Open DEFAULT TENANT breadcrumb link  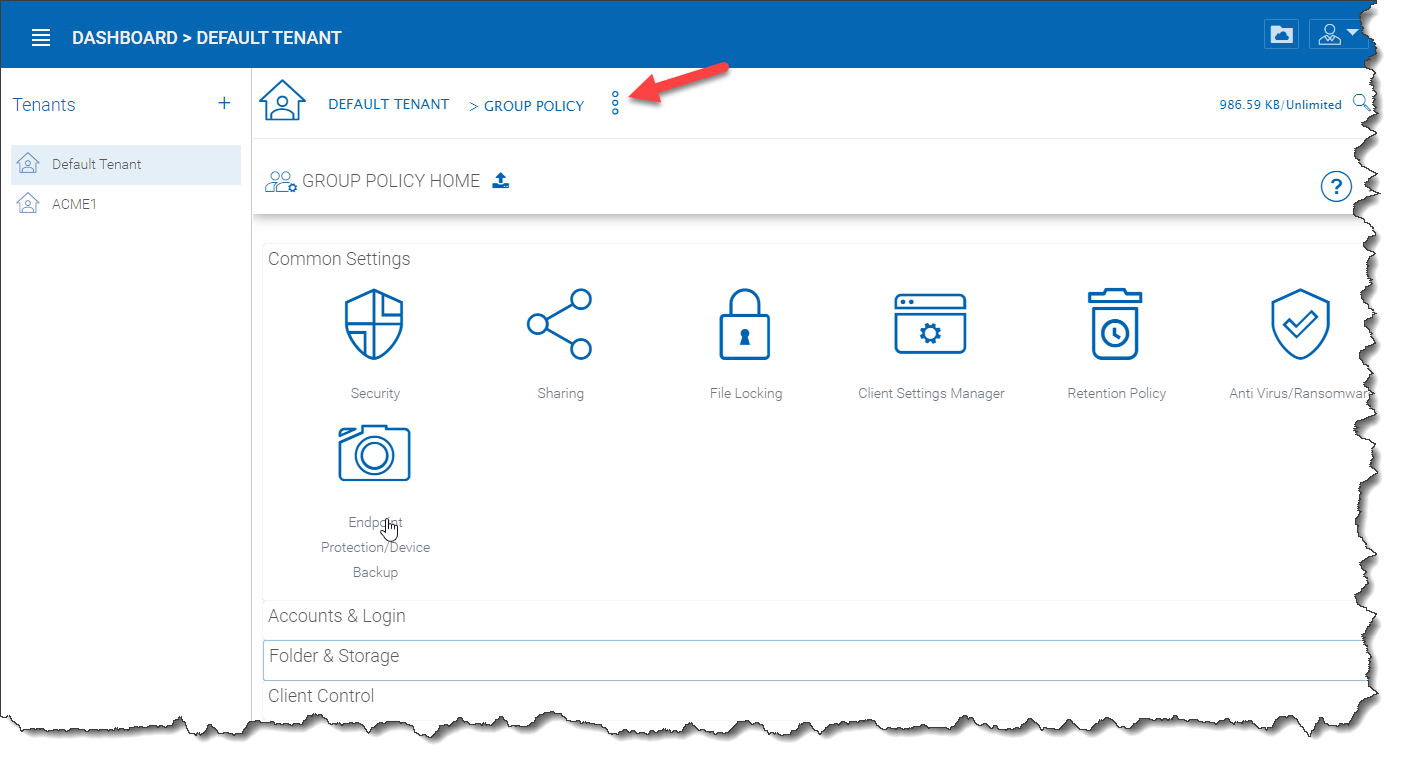[389, 104]
